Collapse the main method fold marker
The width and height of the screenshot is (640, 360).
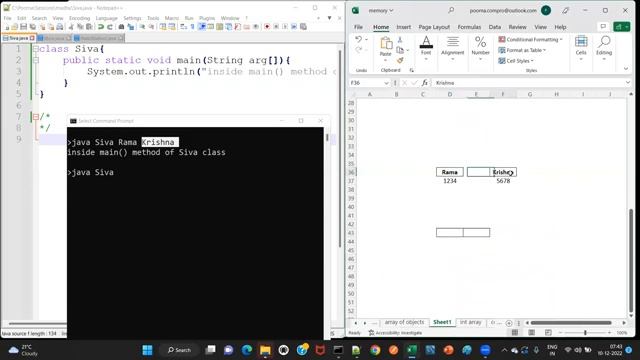tap(36, 60)
